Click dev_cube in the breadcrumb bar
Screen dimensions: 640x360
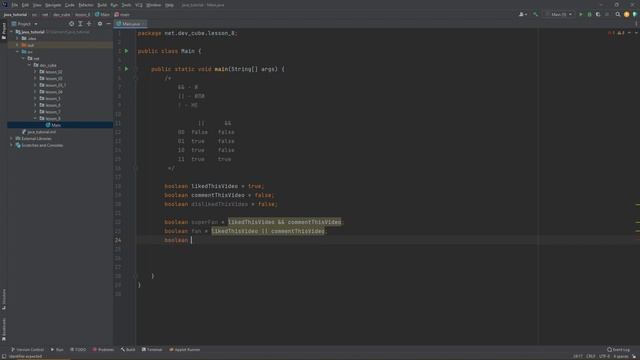coord(62,14)
